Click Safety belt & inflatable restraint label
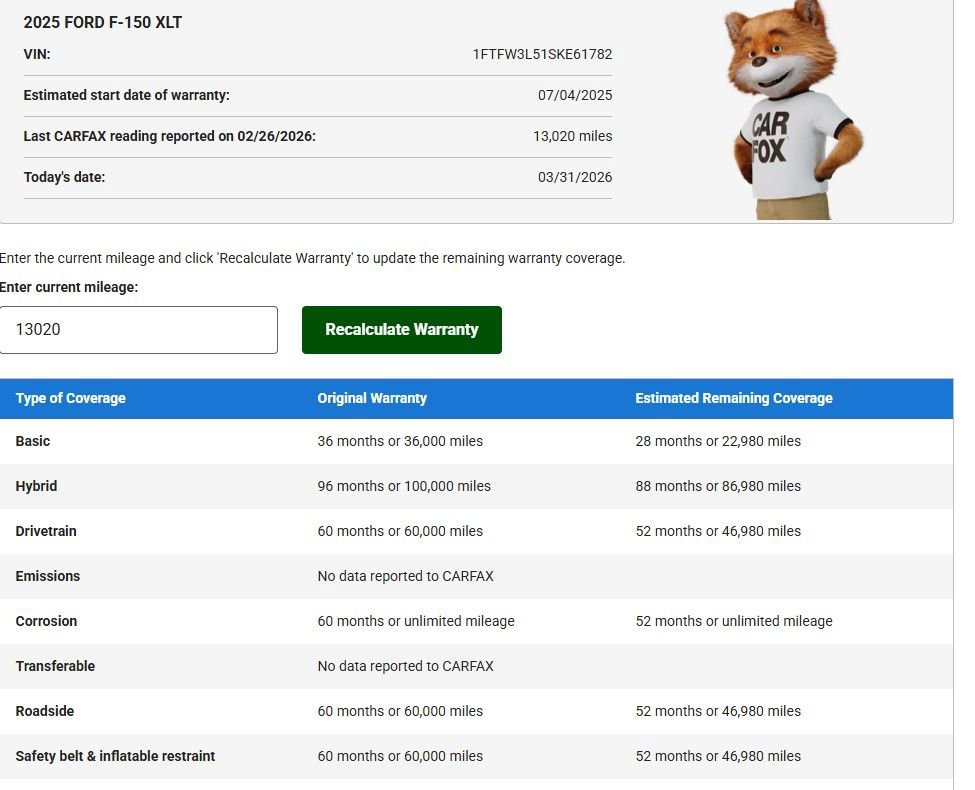This screenshot has width=975, height=790. 115,756
